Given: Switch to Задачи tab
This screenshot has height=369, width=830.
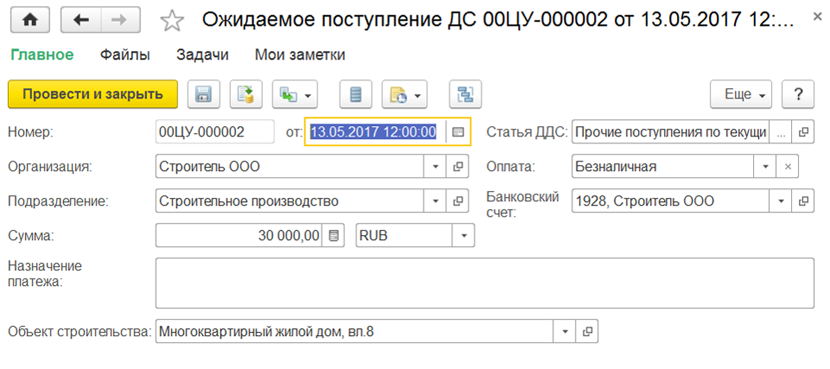Looking at the screenshot, I should [x=203, y=55].
